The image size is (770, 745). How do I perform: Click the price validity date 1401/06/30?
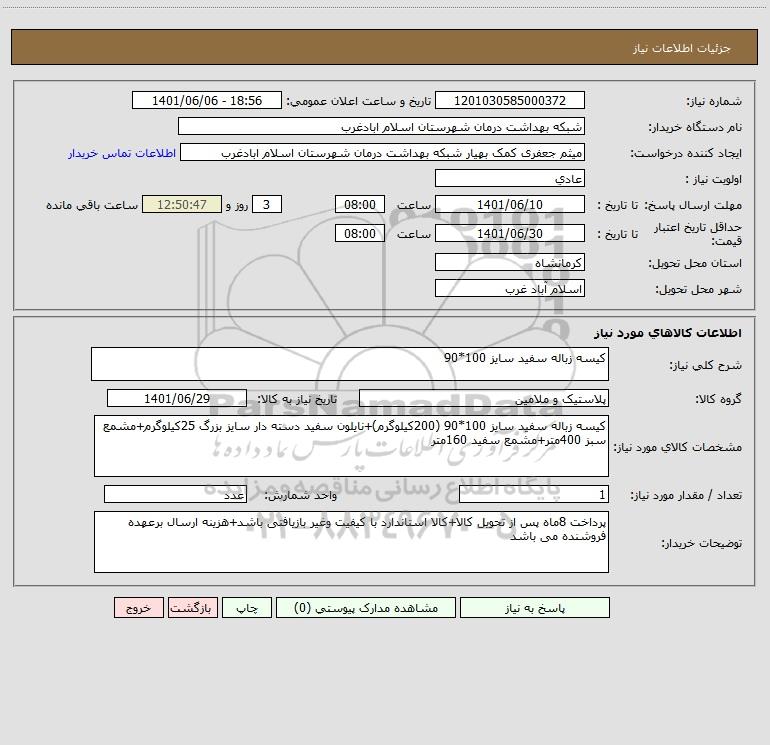510,233
